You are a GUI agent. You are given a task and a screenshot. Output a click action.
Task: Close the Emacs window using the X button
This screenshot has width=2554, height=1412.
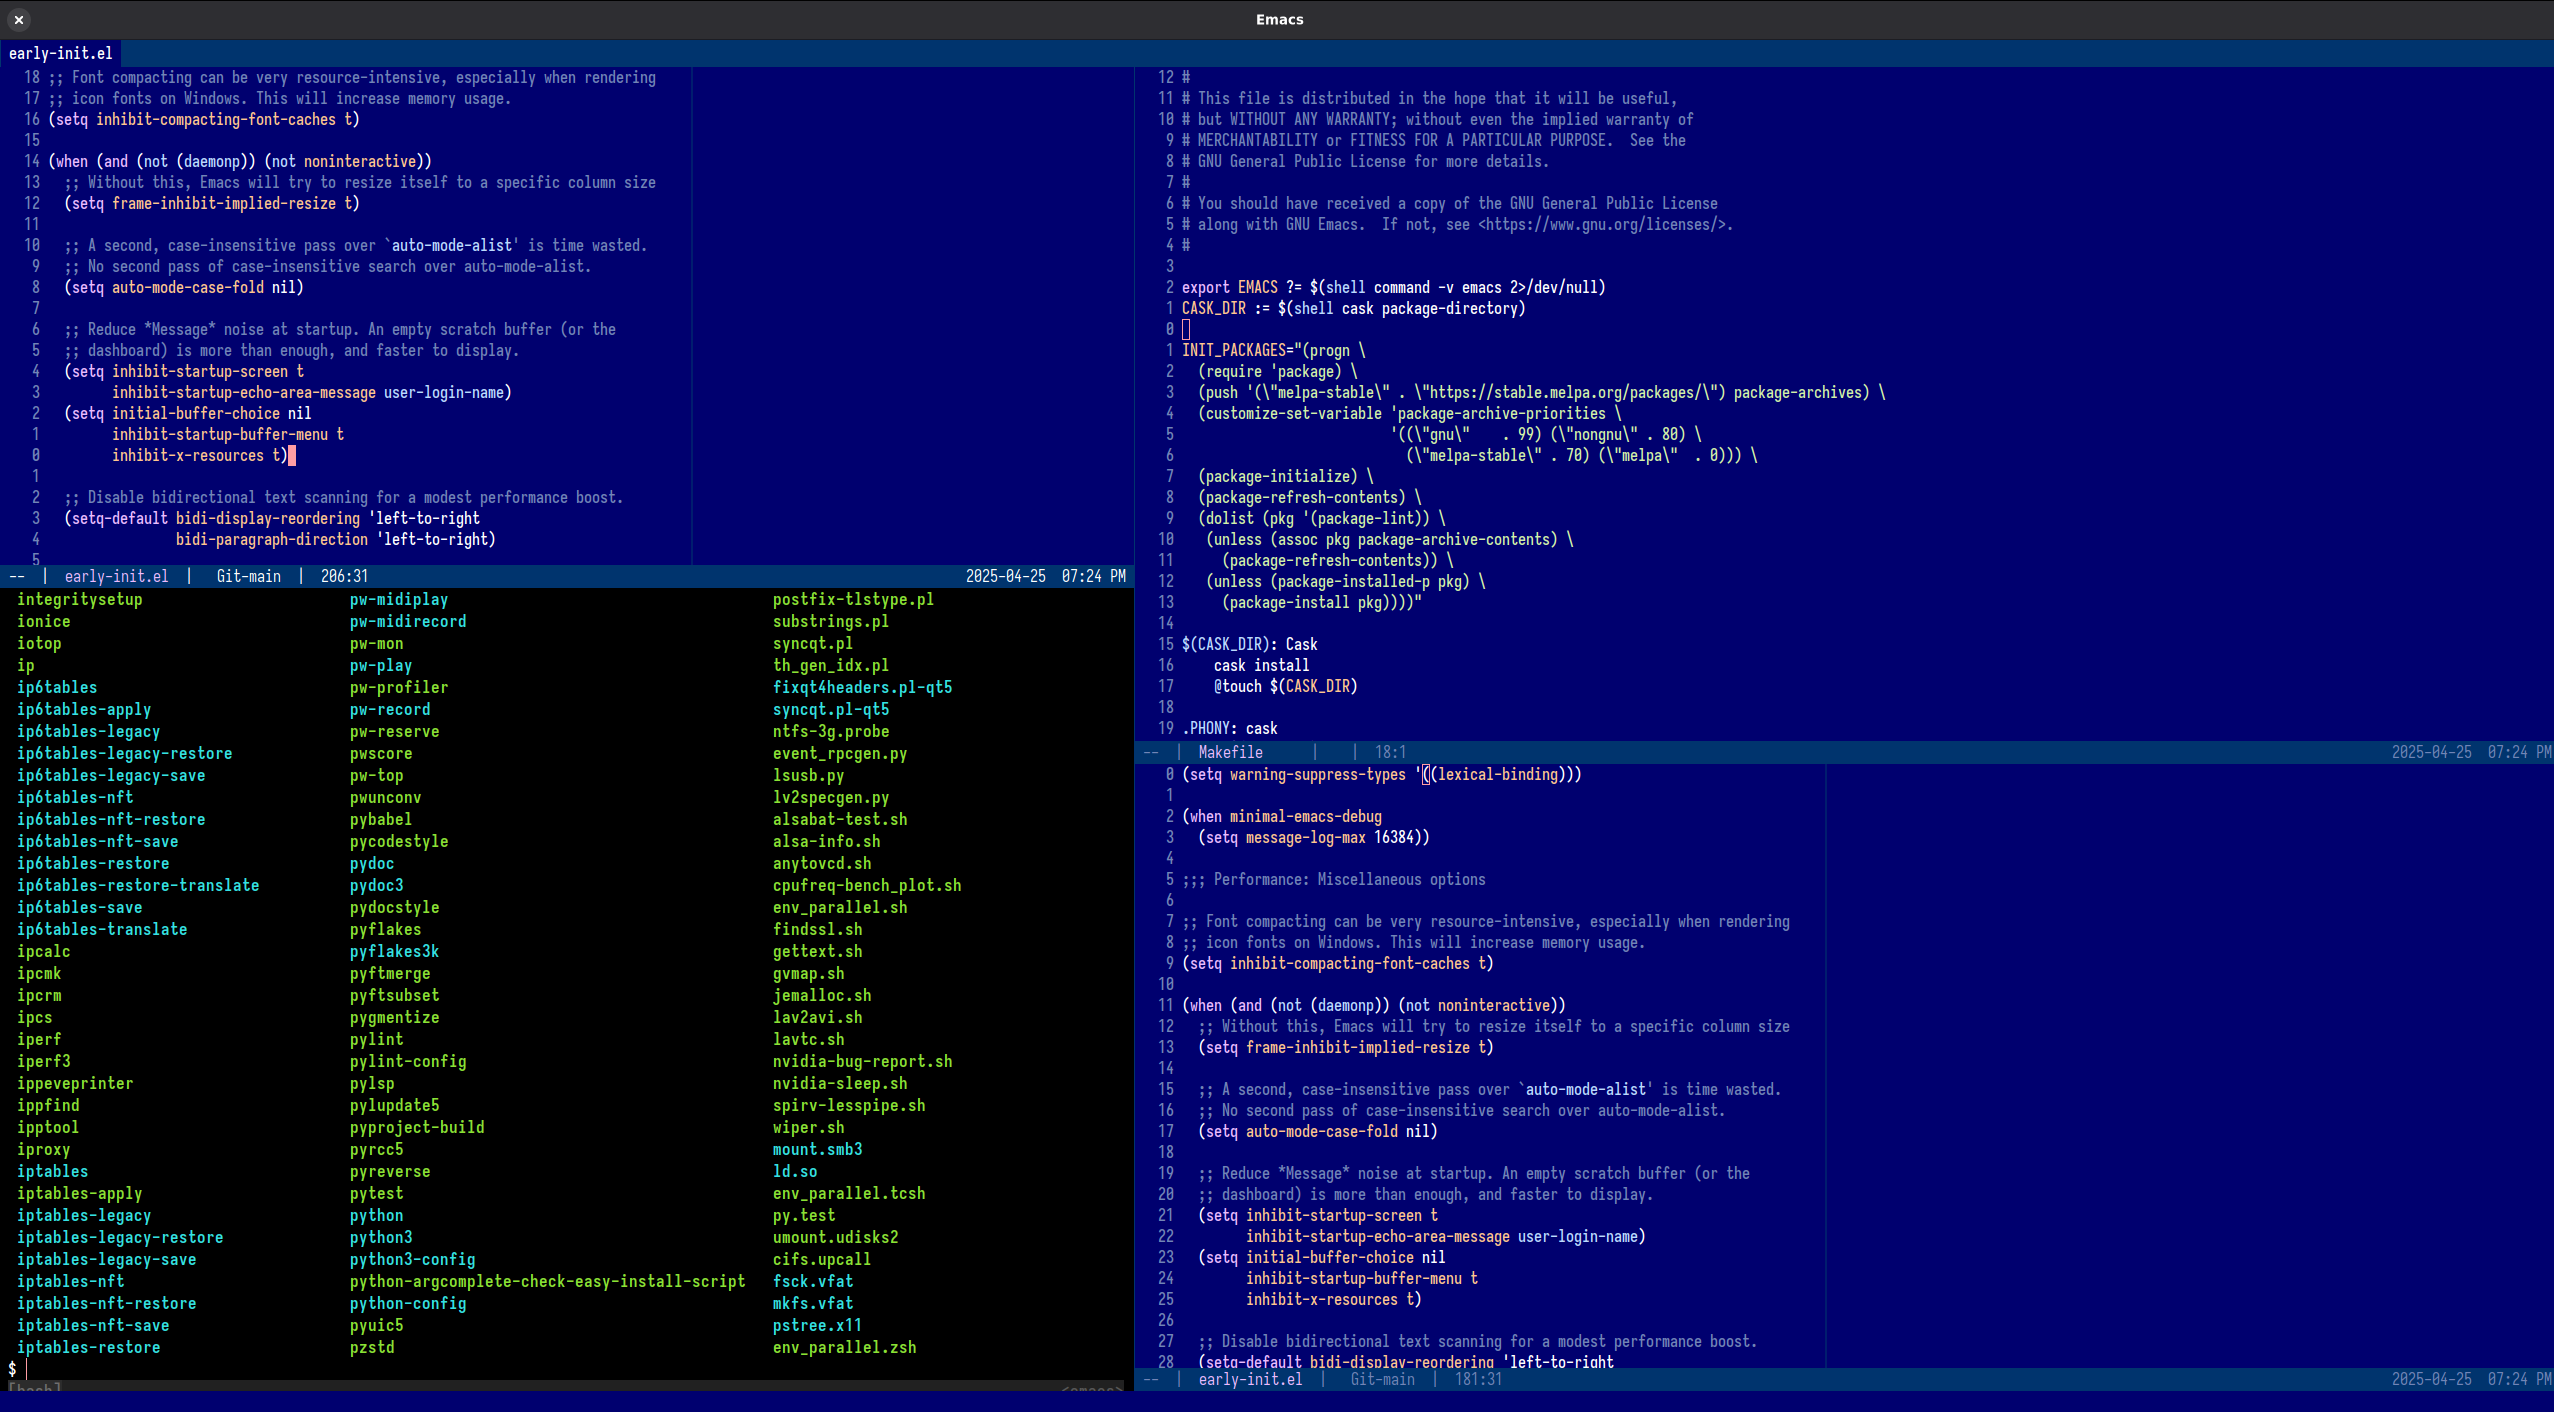(x=18, y=19)
